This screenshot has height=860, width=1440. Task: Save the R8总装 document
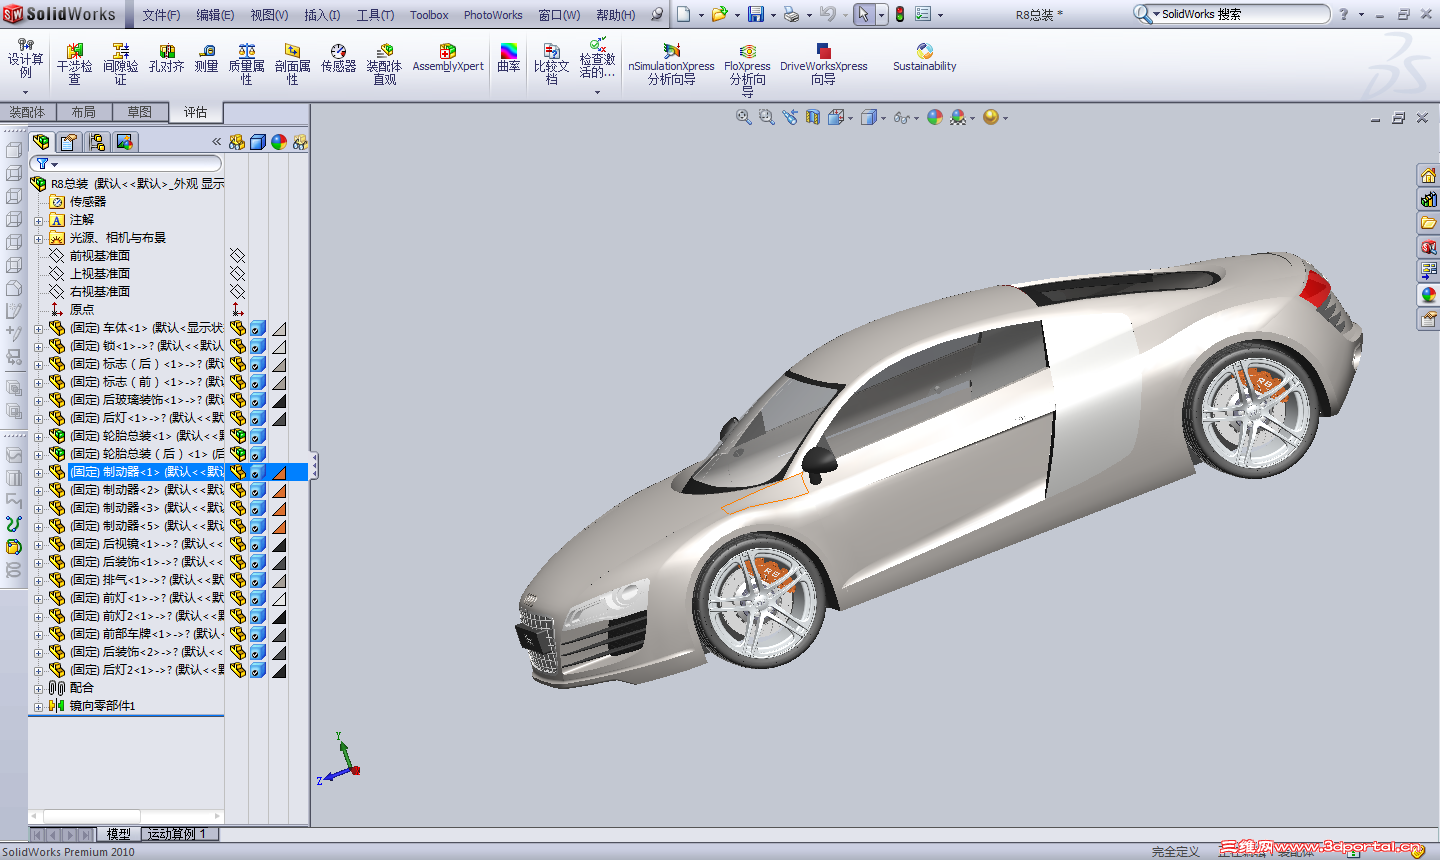pyautogui.click(x=756, y=14)
